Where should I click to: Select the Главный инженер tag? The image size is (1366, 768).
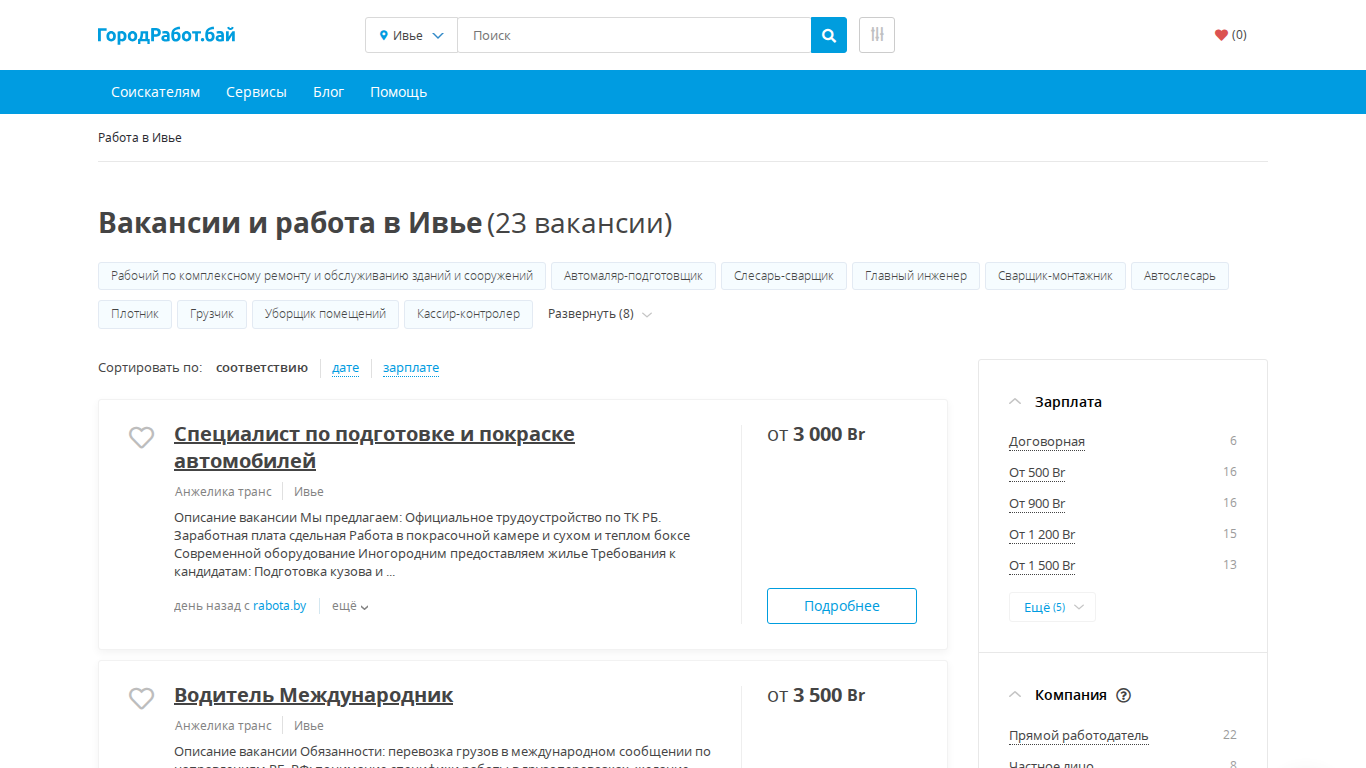916,276
